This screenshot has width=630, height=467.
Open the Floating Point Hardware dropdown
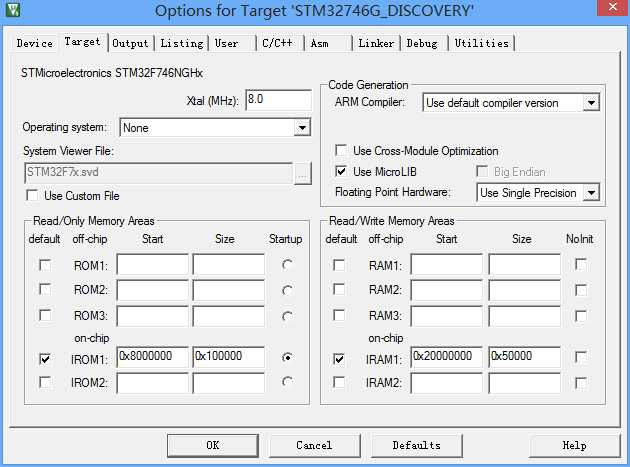tap(538, 193)
